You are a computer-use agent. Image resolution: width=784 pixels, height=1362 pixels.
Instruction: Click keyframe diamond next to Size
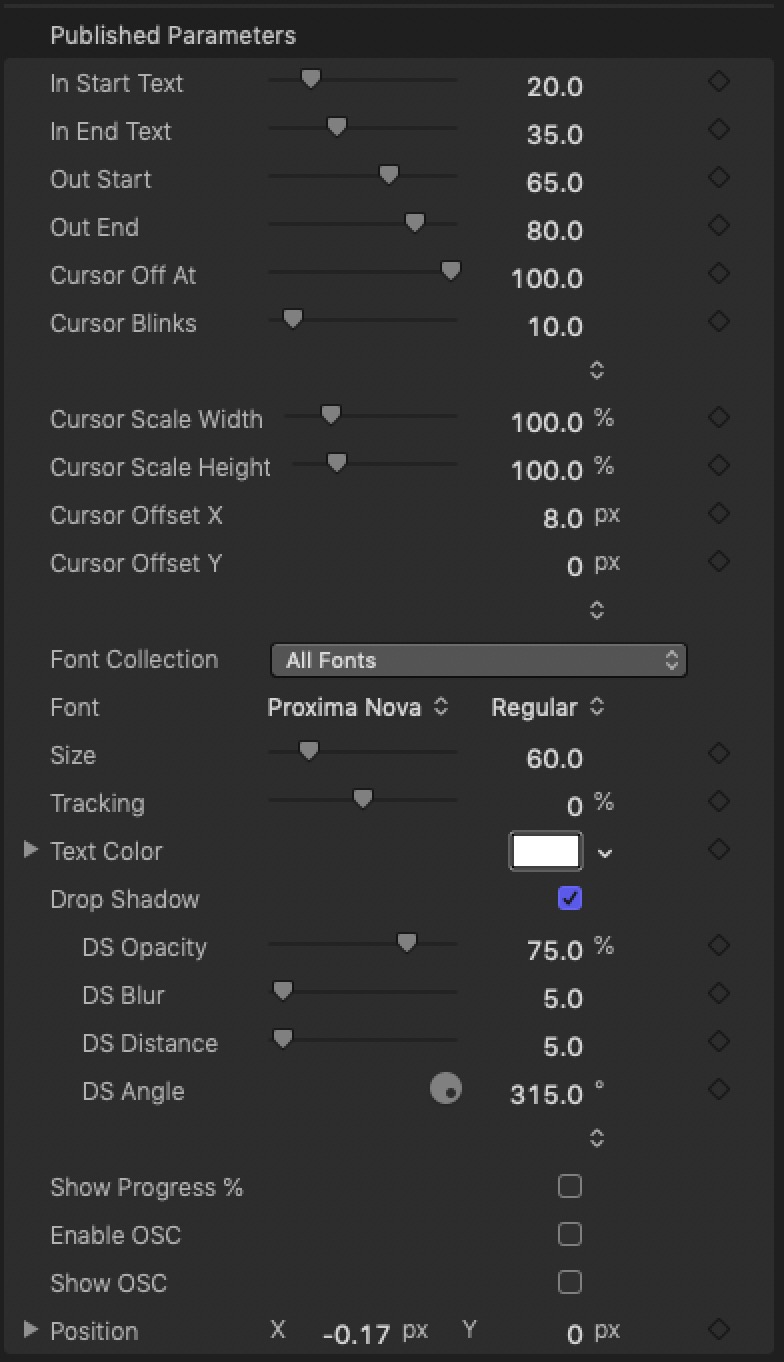tap(718, 754)
